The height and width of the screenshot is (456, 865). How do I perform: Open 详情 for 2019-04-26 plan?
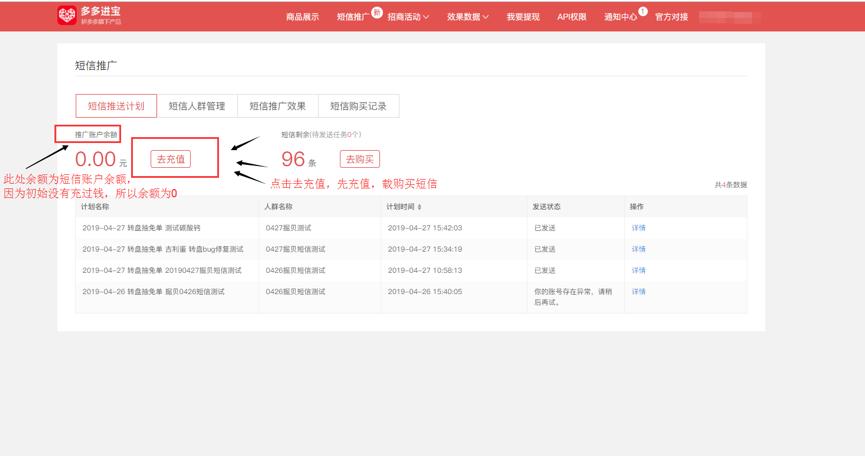[x=638, y=292]
